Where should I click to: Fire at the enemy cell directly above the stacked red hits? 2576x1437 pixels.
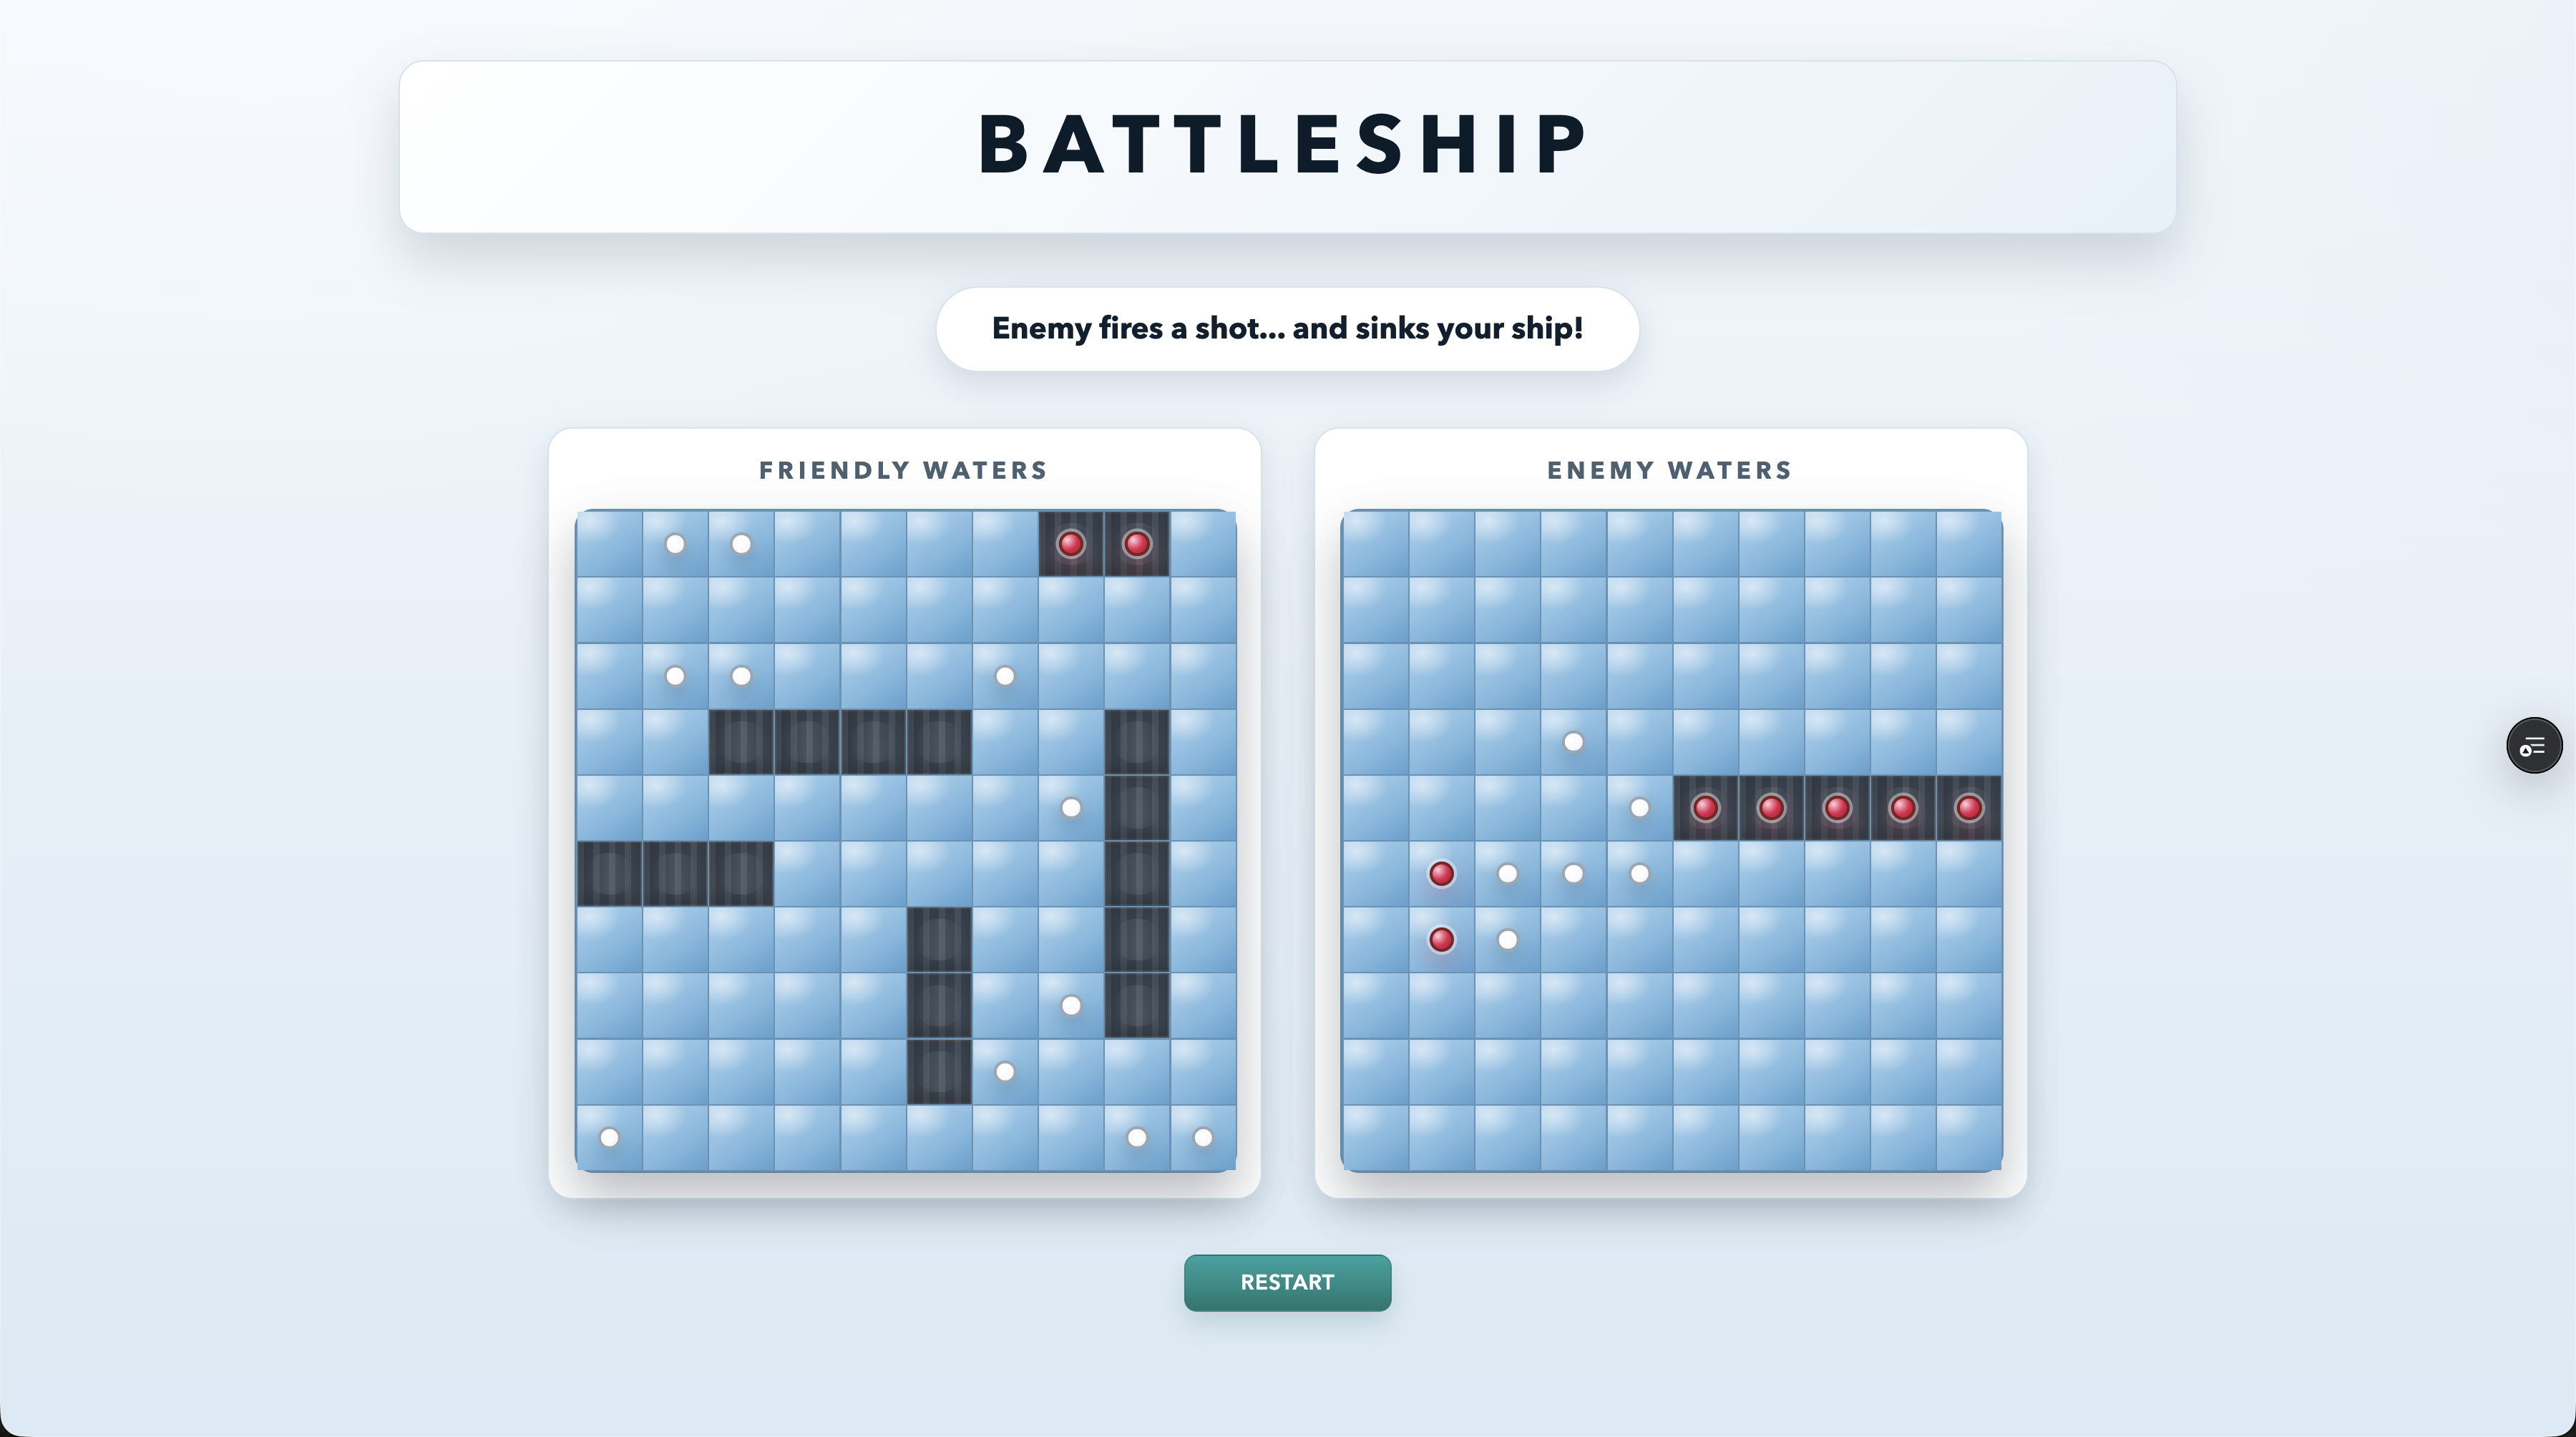click(1441, 807)
